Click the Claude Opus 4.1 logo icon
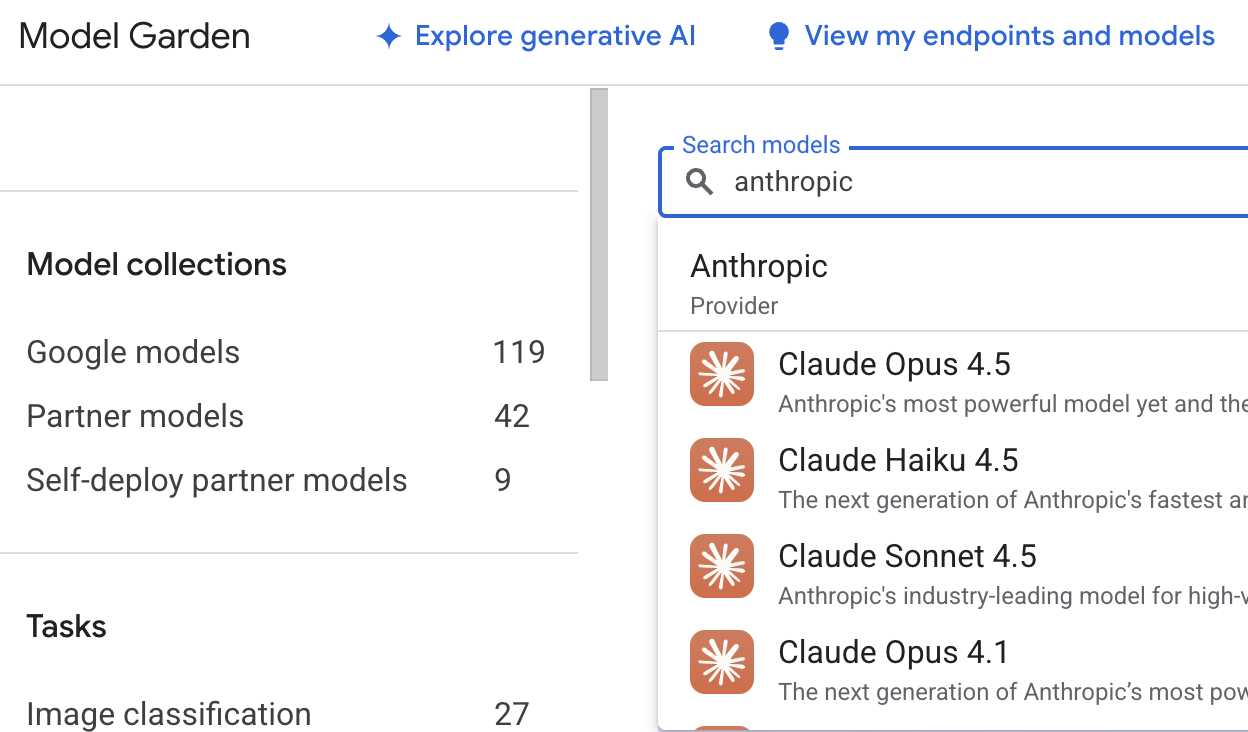This screenshot has height=732, width=1248. [x=722, y=662]
